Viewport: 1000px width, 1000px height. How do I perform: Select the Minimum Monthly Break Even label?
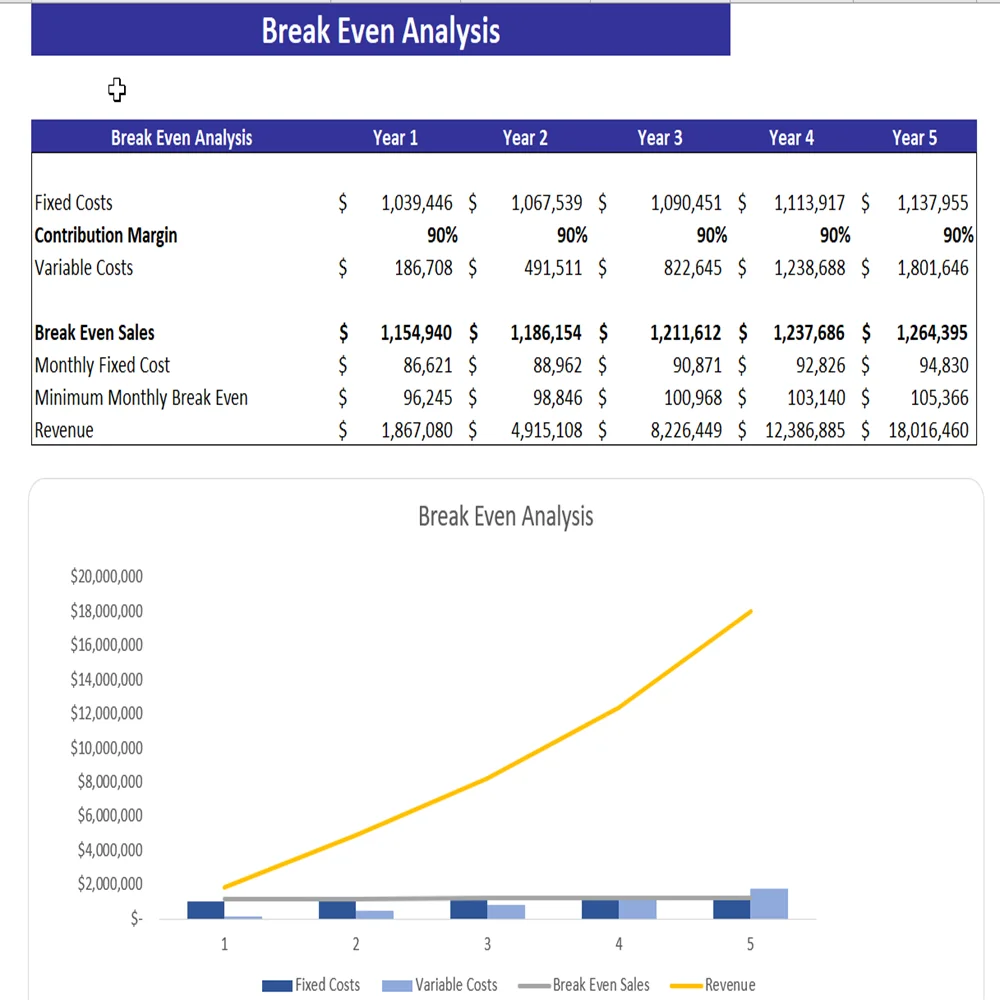pyautogui.click(x=141, y=398)
